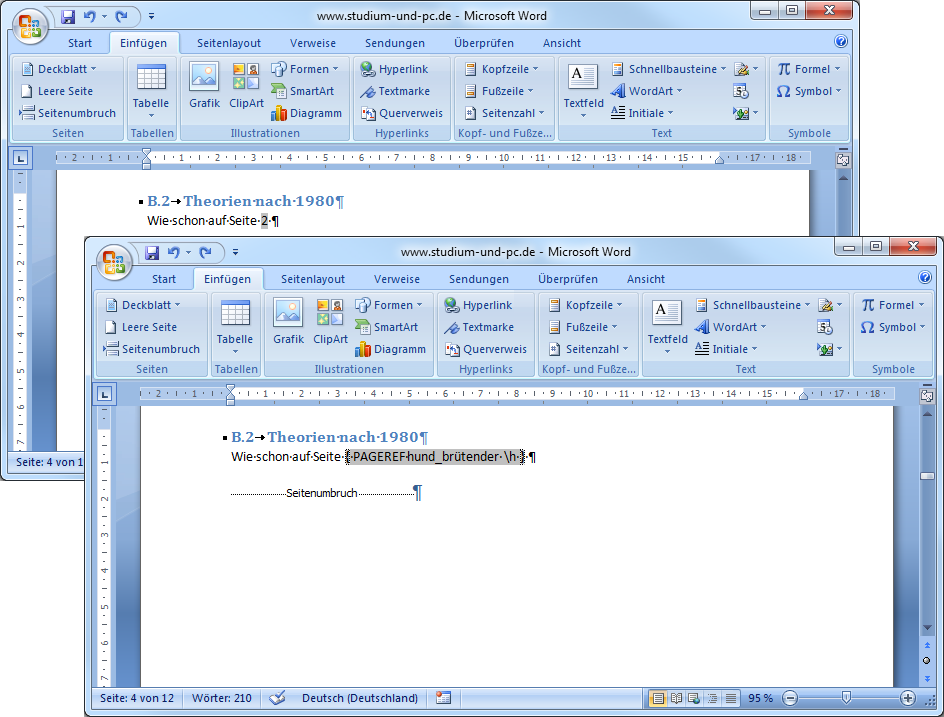
Task: Insert SmartArt in back Word window
Action: (302, 91)
